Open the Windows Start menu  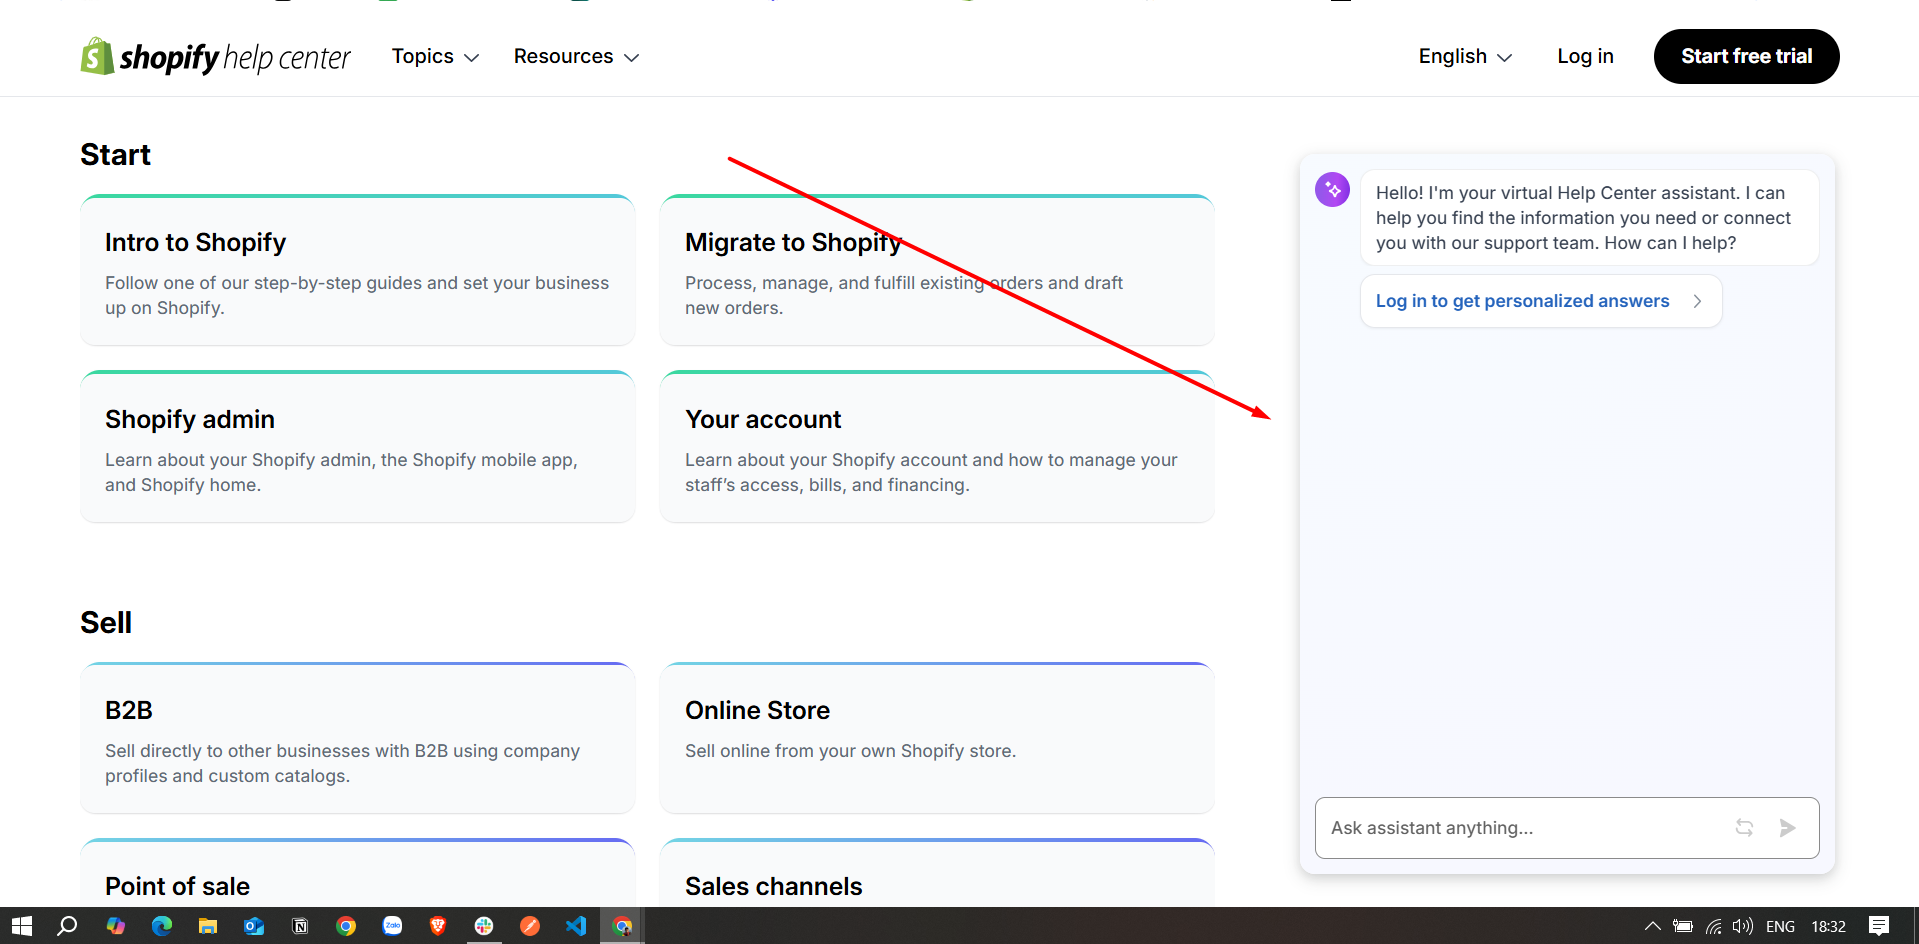(22, 926)
